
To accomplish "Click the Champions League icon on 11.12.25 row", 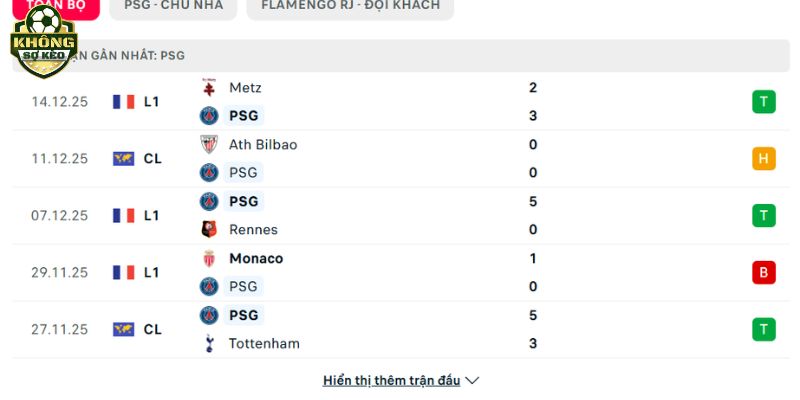I will [124, 158].
